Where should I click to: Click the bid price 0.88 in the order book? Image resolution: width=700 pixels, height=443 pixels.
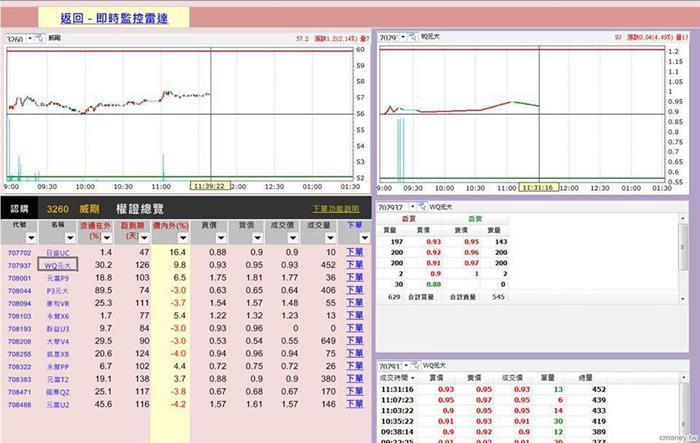(433, 284)
